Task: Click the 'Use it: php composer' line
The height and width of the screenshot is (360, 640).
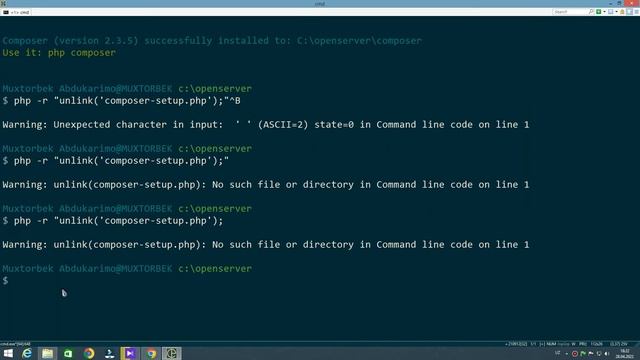Action: click(59, 53)
